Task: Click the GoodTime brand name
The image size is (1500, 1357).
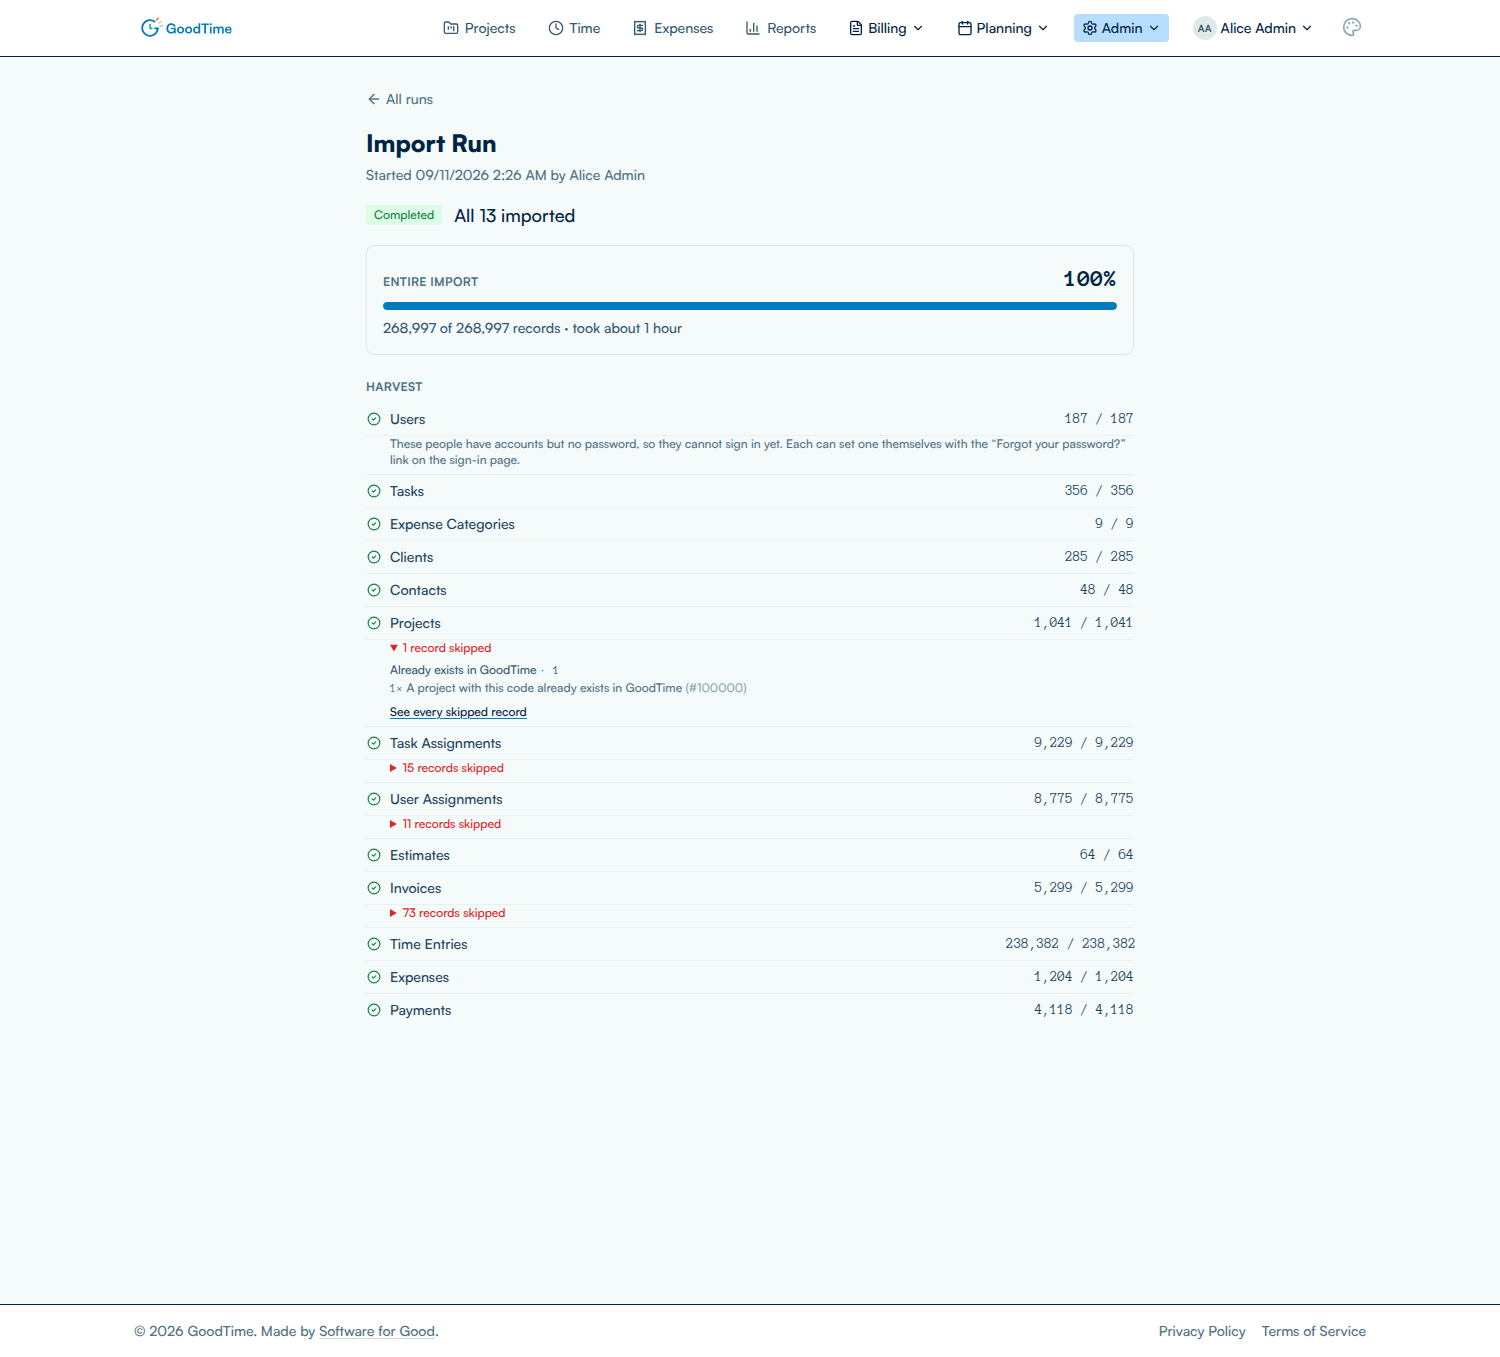Action: (199, 28)
